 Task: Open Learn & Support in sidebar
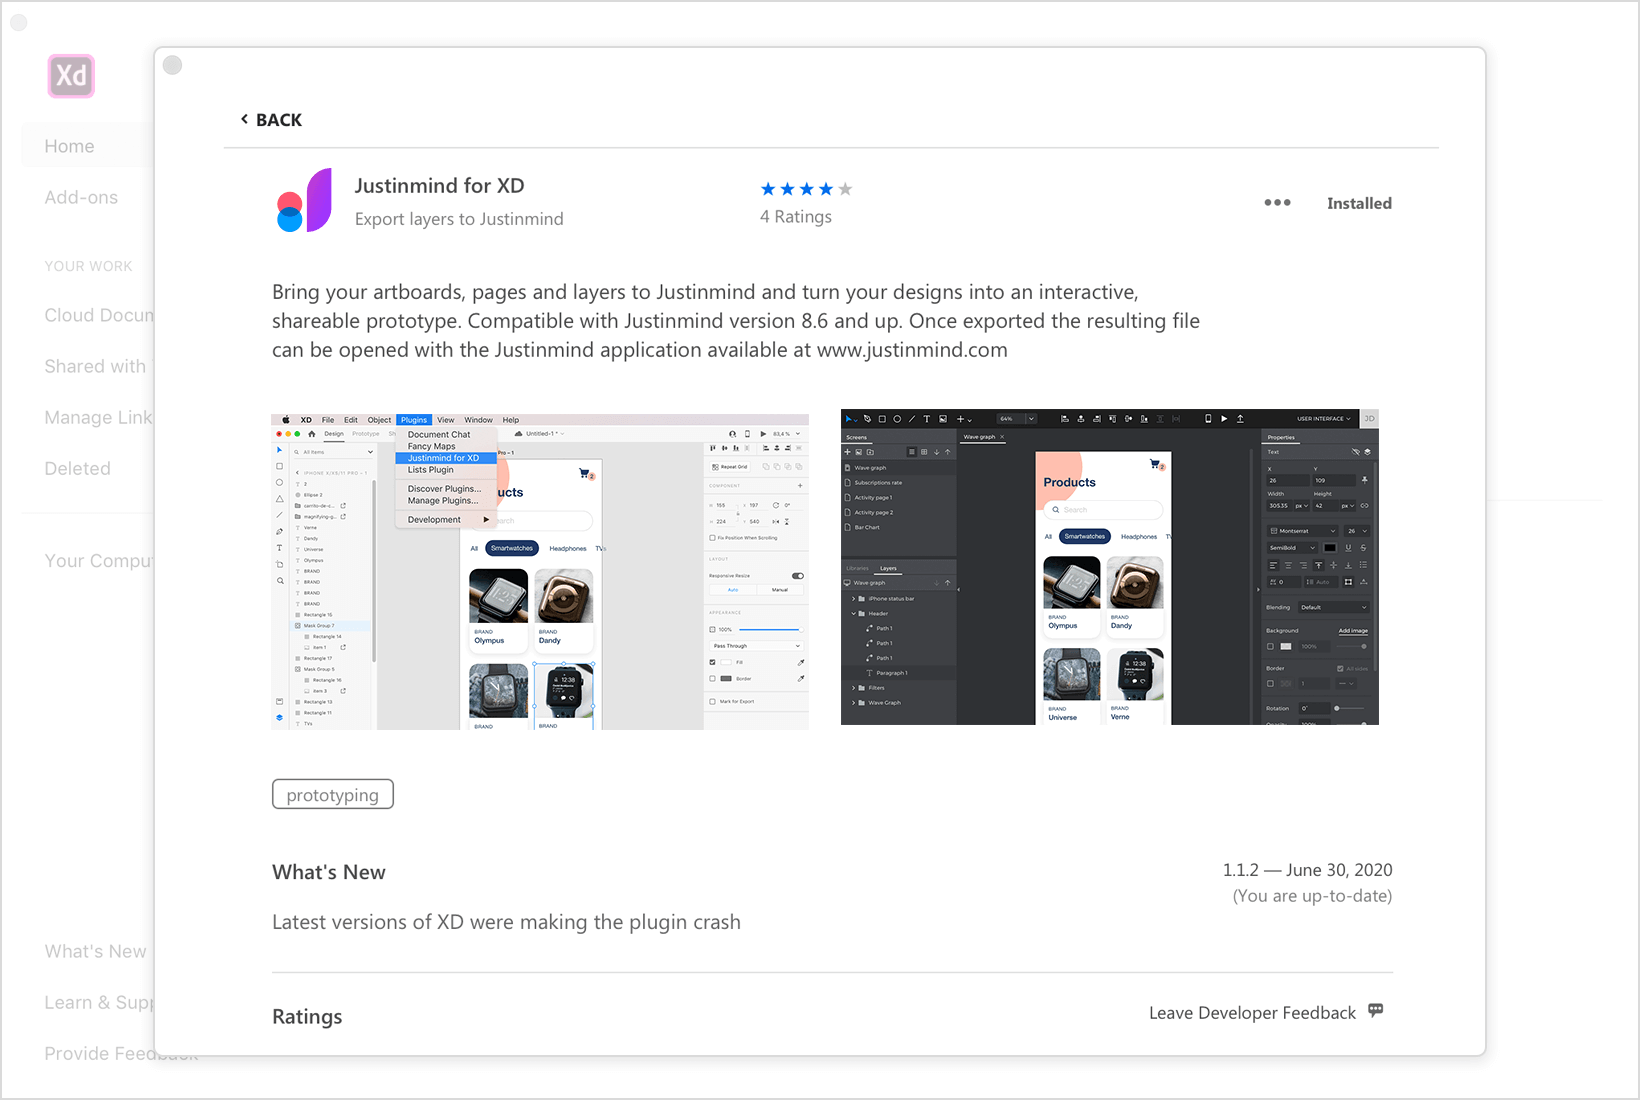(99, 1002)
